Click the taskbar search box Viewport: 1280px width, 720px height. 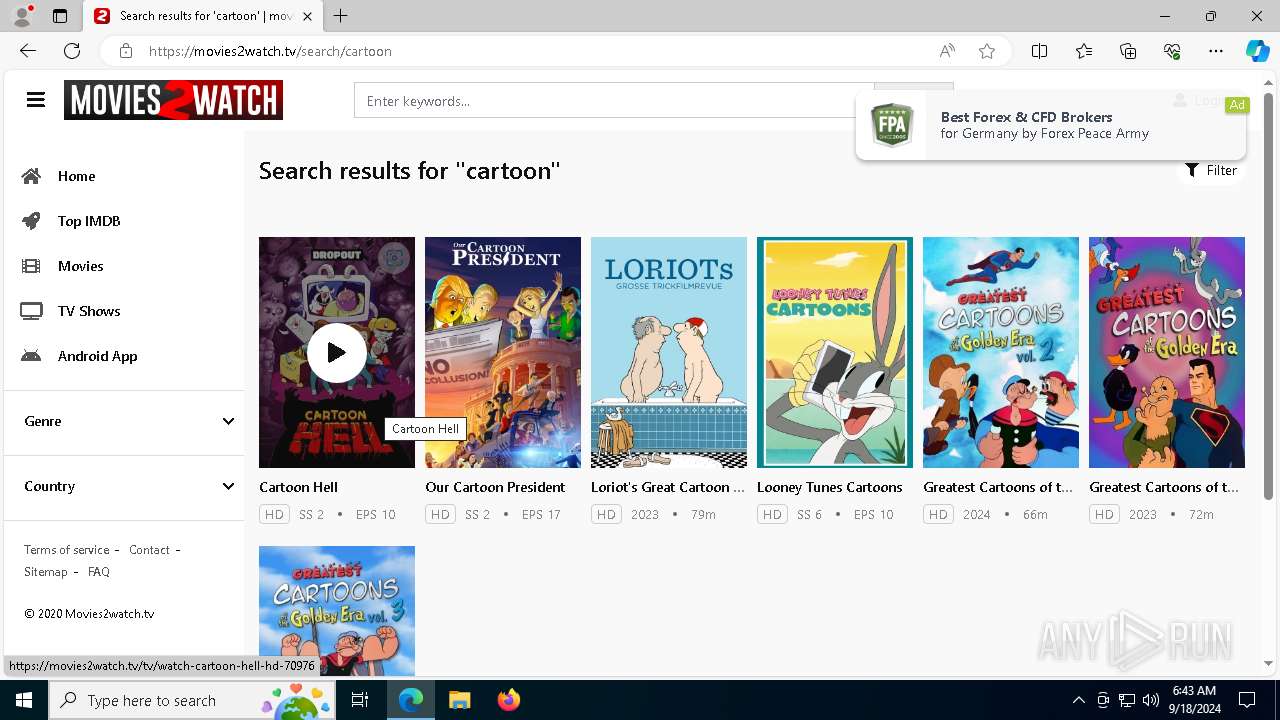coord(192,700)
